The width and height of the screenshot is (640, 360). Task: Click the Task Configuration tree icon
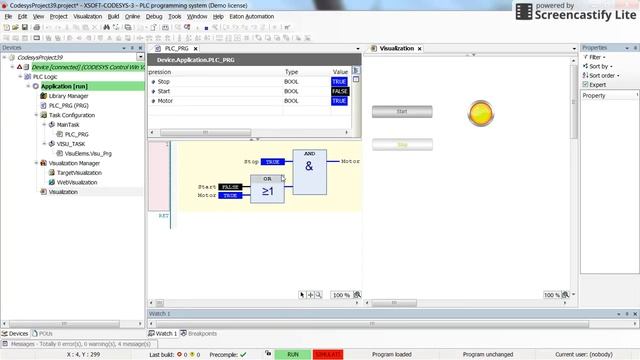coord(44,115)
